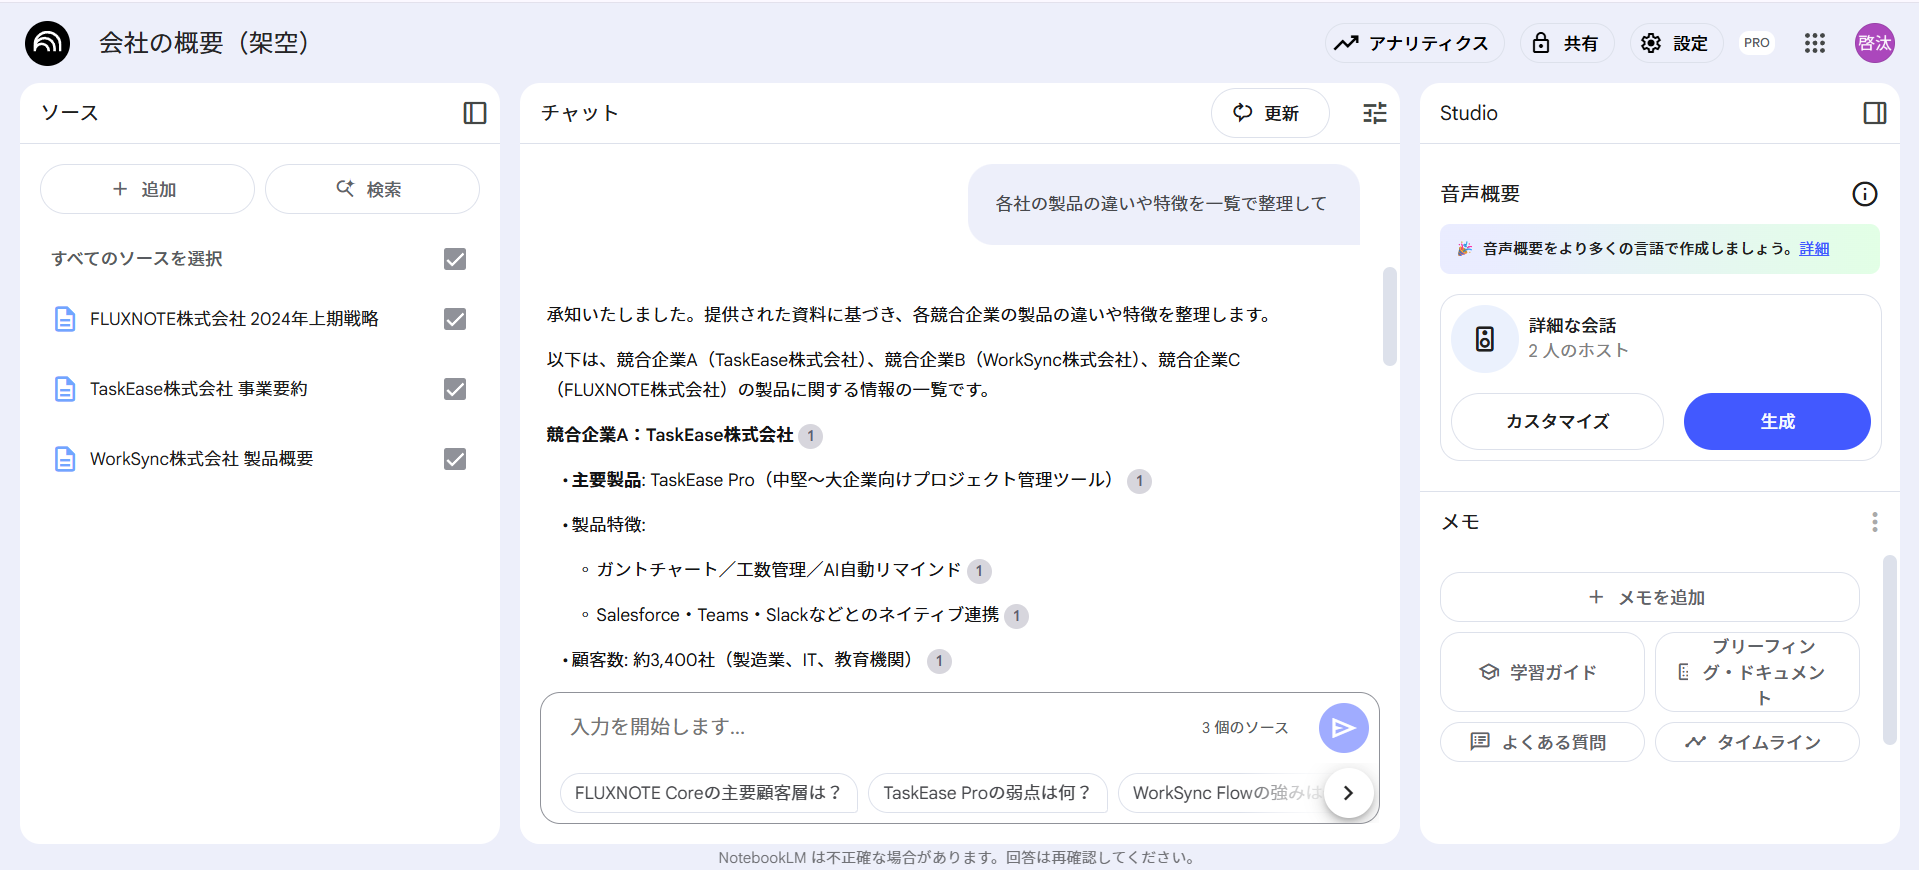The width and height of the screenshot is (1919, 870).
Task: Click 検索 to discover sources
Action: click(x=372, y=189)
